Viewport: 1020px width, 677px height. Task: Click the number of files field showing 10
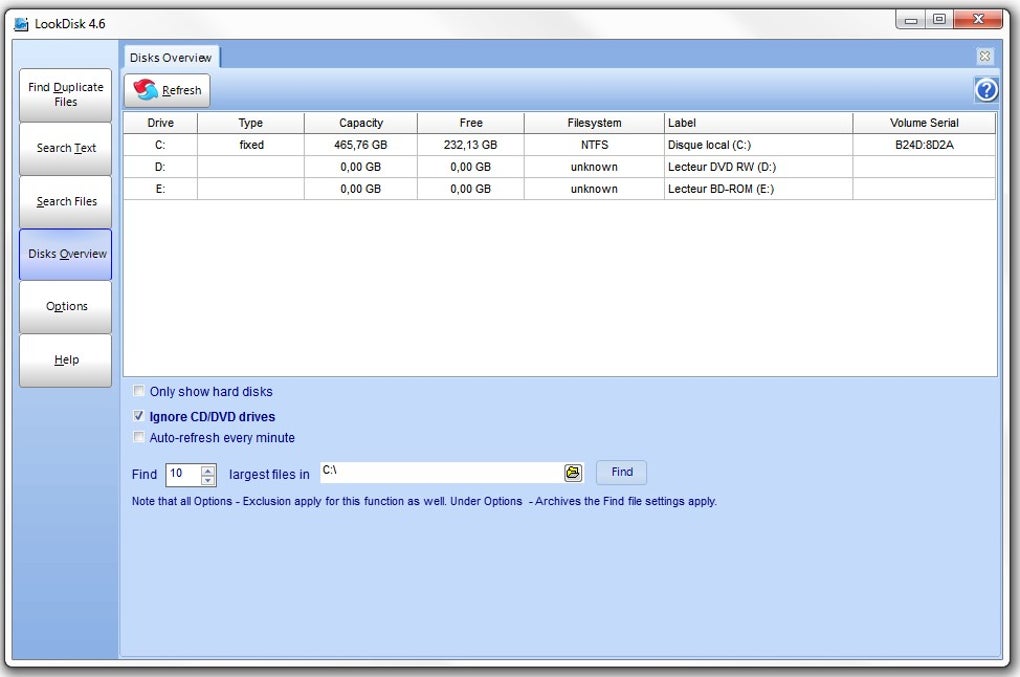(183, 474)
